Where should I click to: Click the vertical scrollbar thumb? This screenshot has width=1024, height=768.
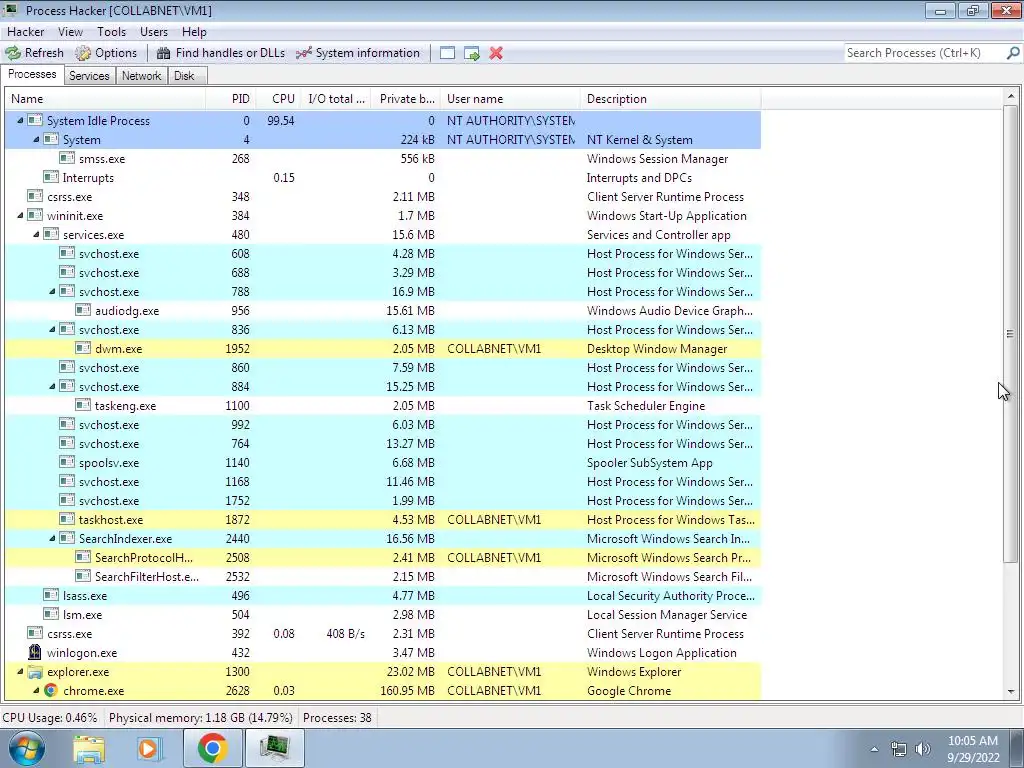(x=1010, y=334)
